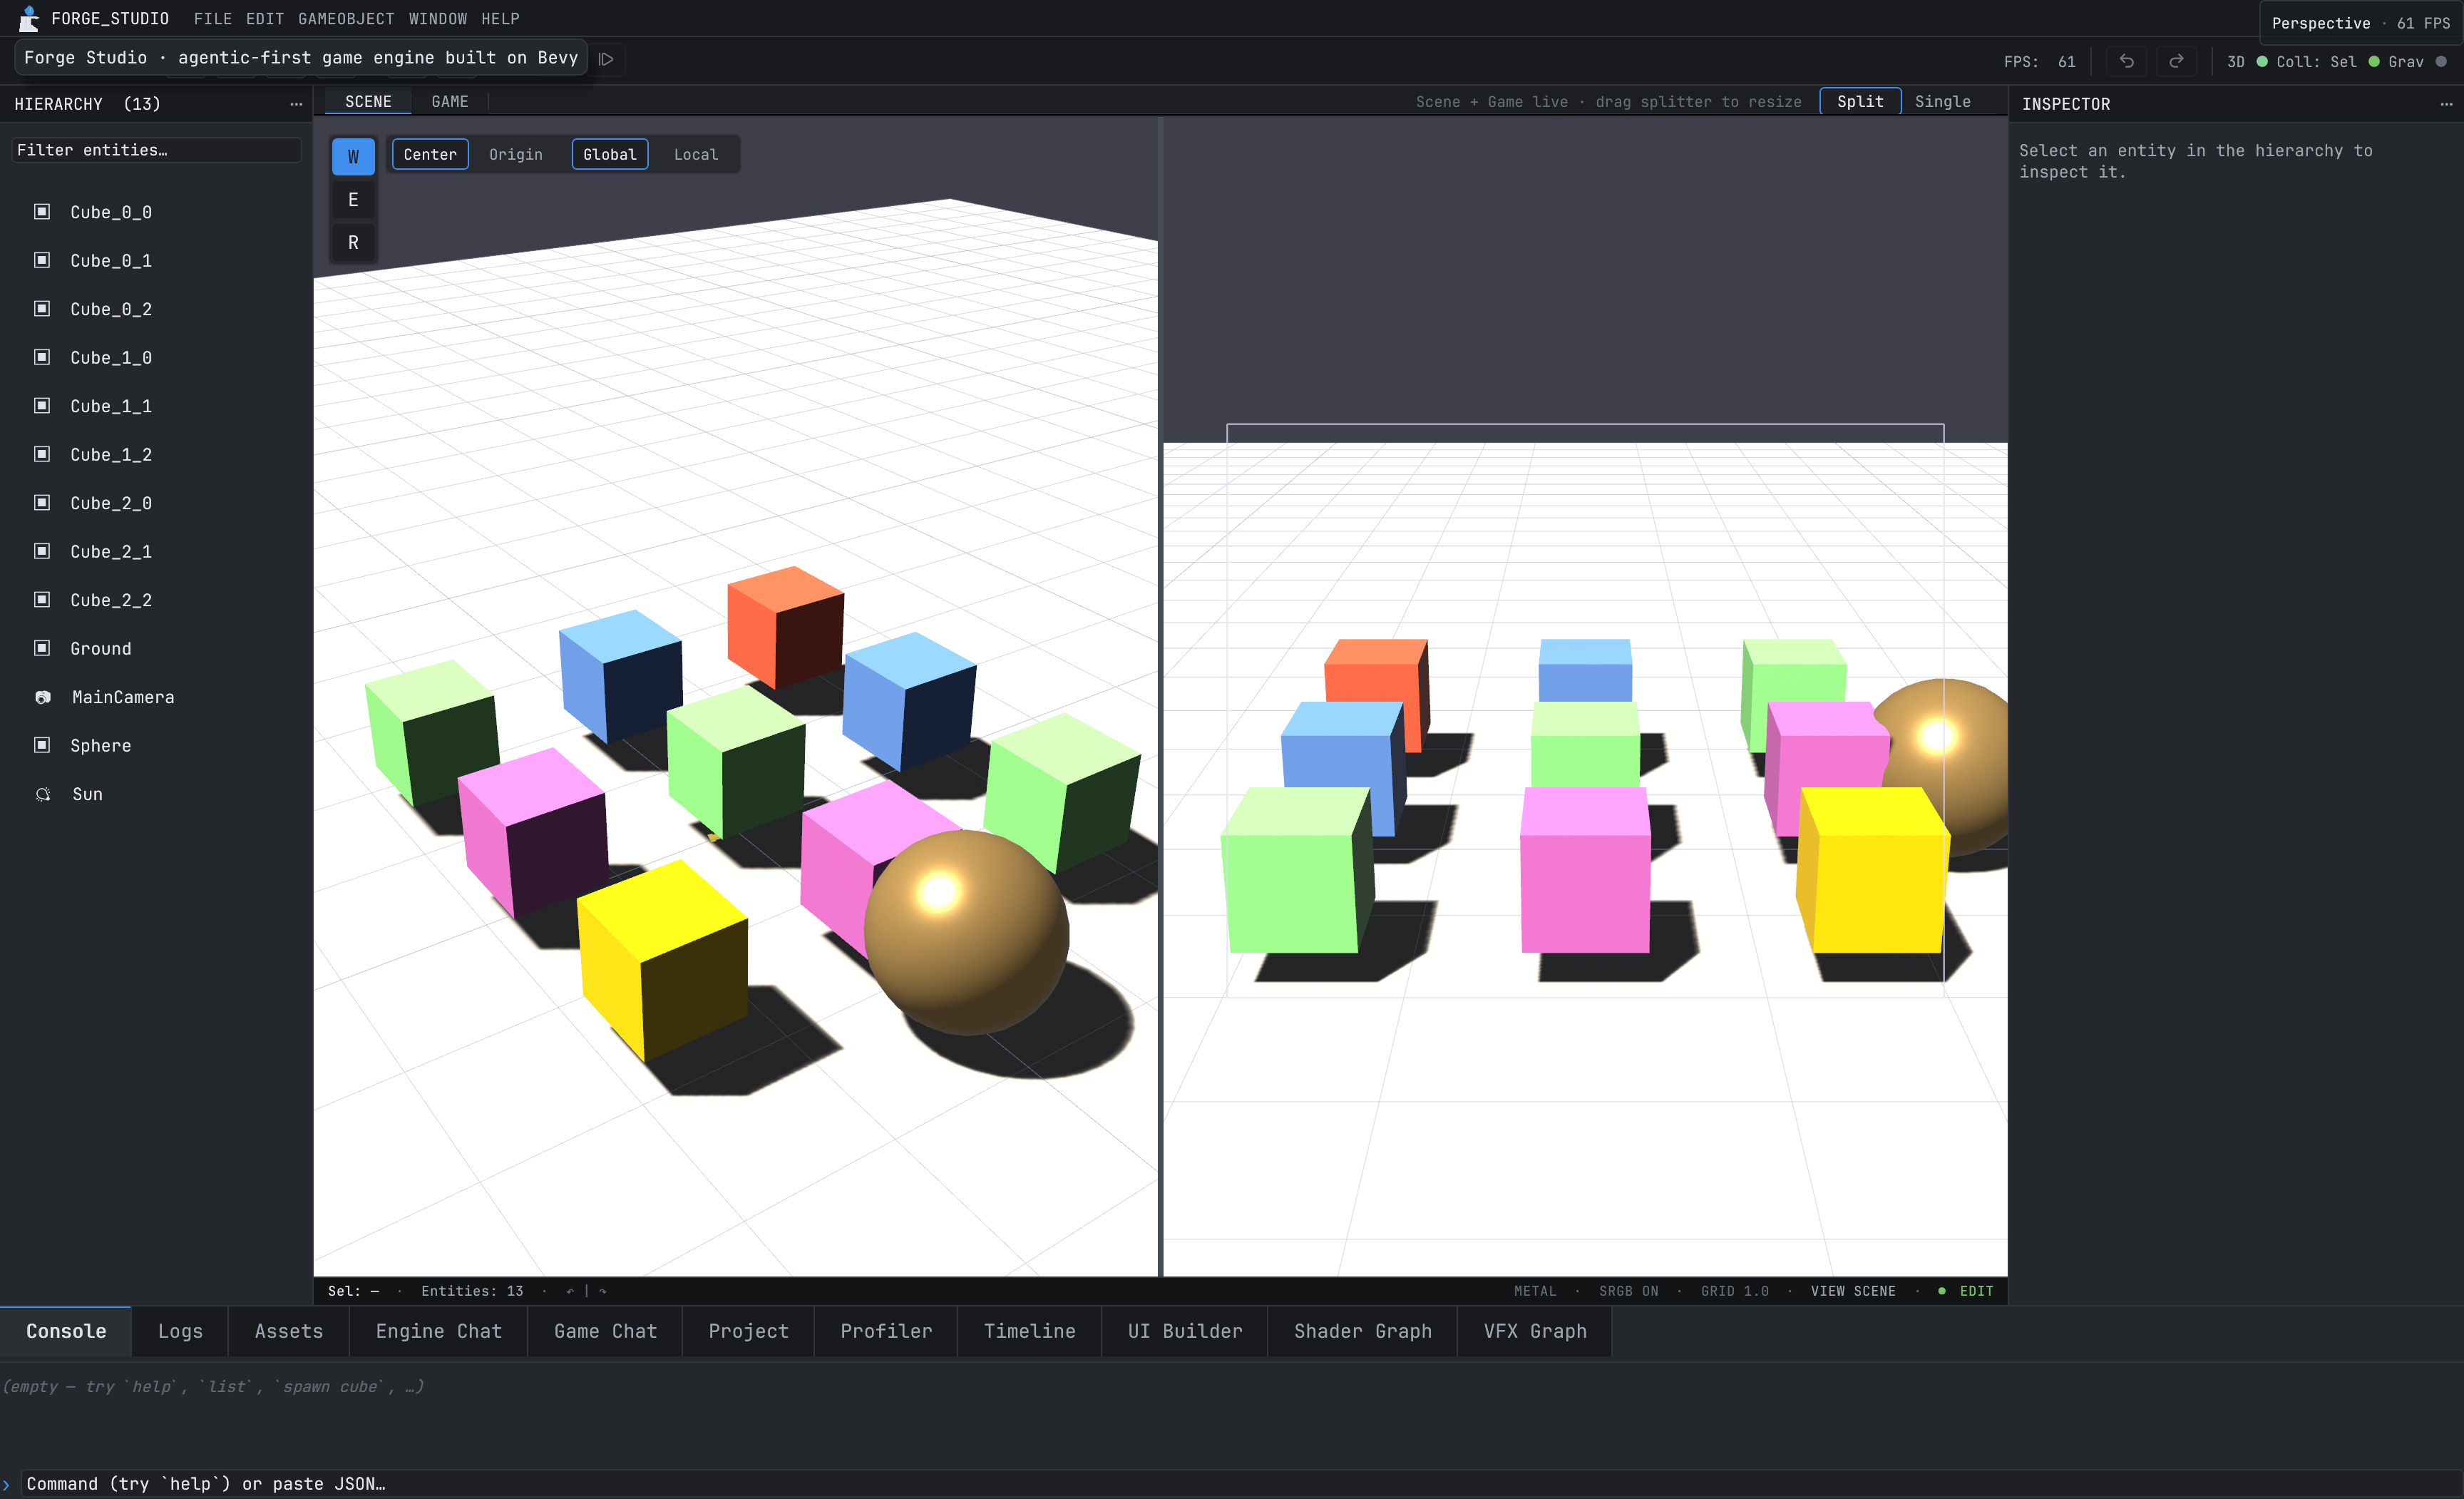Click the Cube_1_1 entity icon
This screenshot has height=1499, width=2464.
(x=42, y=406)
